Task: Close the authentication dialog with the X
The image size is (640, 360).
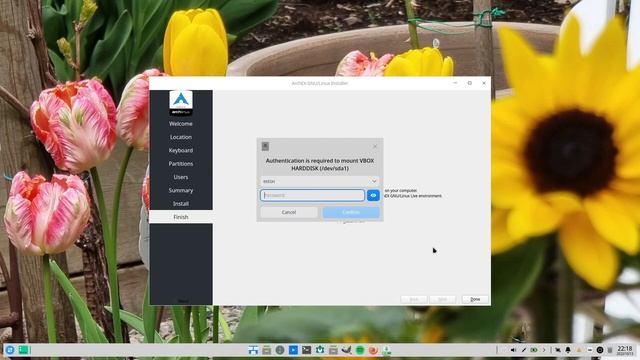Action: pyautogui.click(x=375, y=146)
